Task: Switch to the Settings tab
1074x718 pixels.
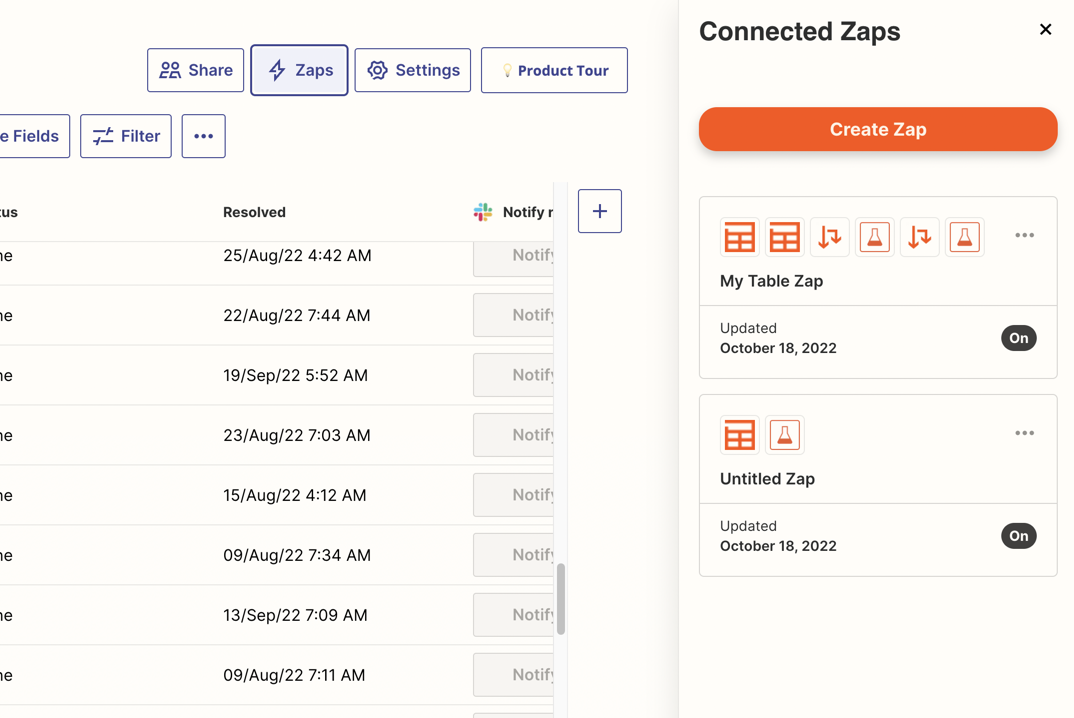Action: pos(412,70)
